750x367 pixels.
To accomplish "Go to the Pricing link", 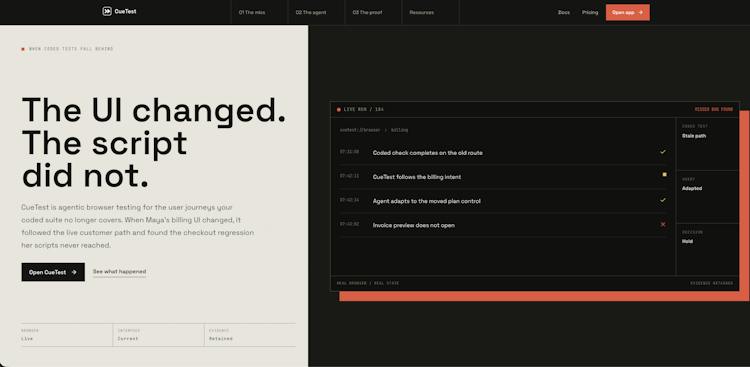I will [x=590, y=12].
